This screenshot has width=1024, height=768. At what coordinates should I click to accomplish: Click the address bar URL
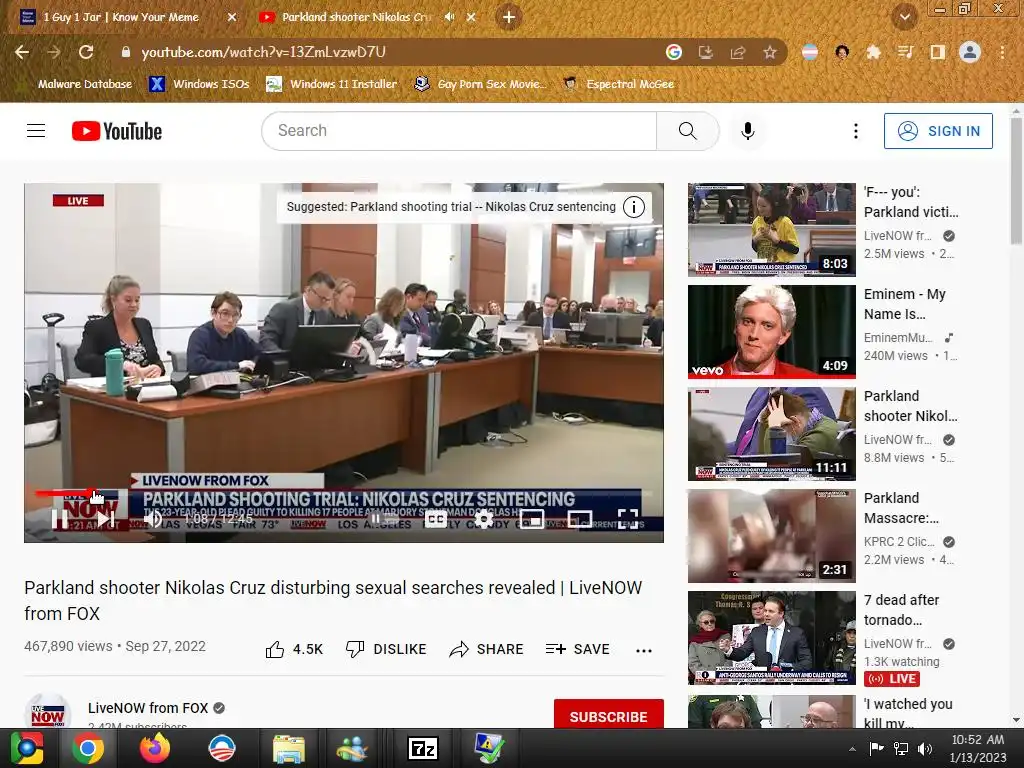[x=263, y=52]
